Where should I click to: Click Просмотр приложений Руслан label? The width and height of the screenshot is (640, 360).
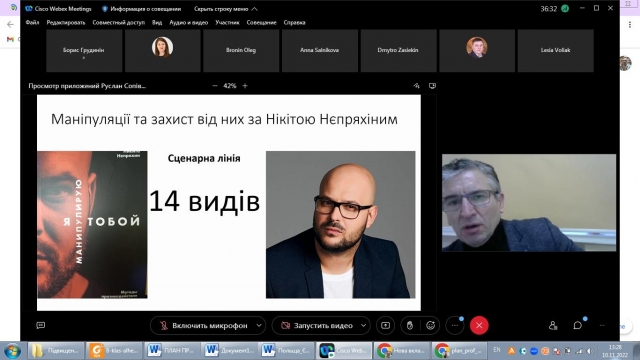click(x=87, y=86)
